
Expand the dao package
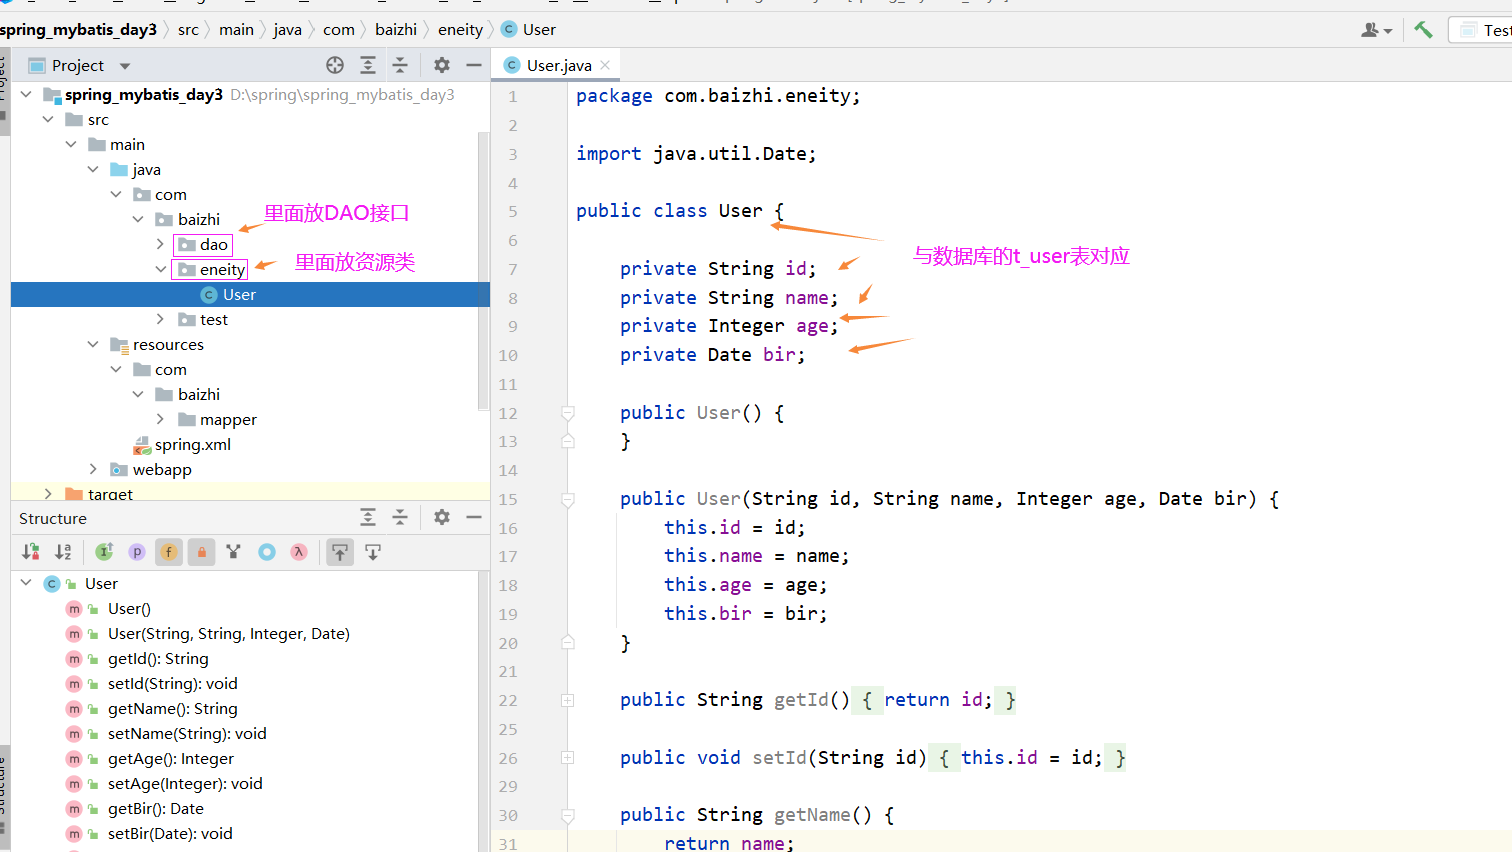[x=160, y=244]
